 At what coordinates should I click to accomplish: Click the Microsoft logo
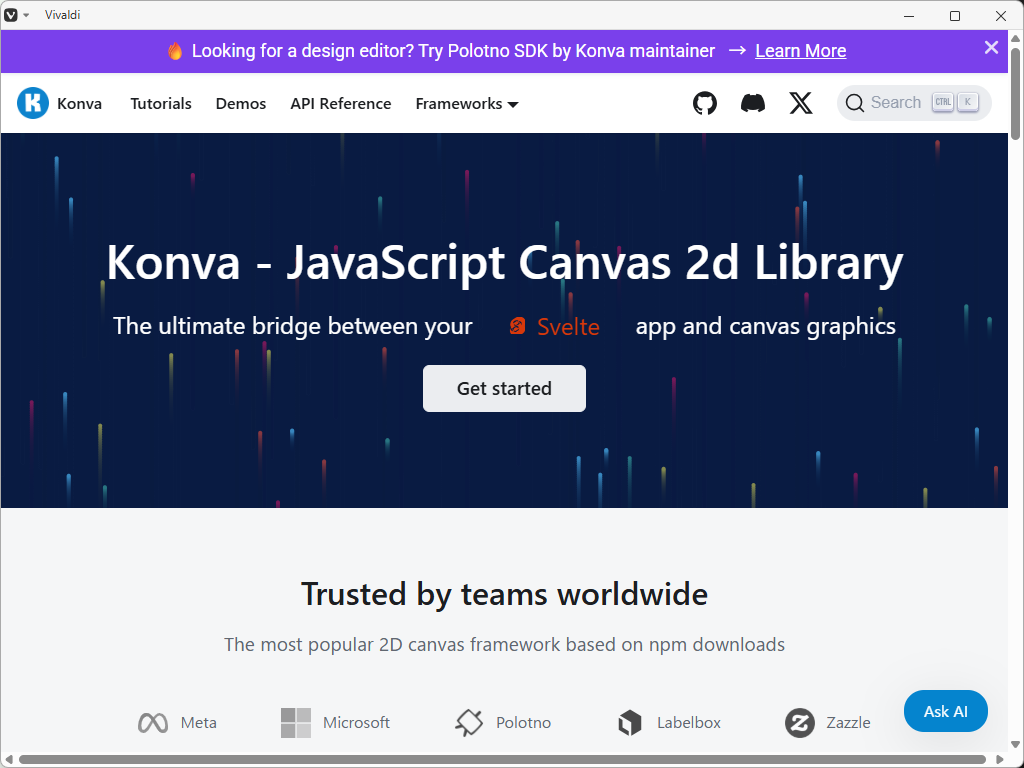click(x=296, y=723)
